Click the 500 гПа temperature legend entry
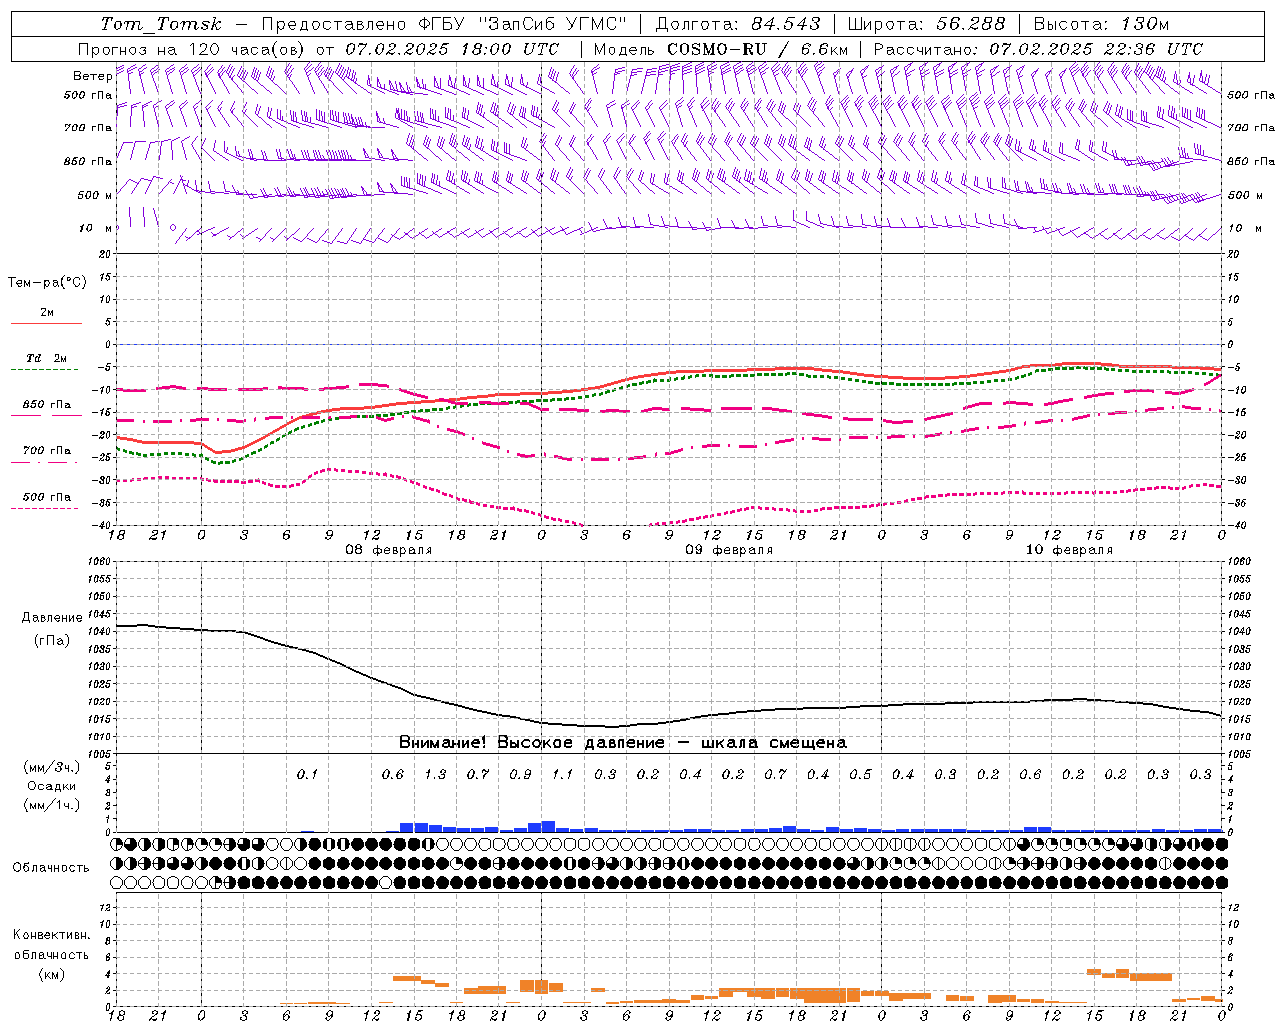Screen dimensions: 1280x1024 point(47,497)
